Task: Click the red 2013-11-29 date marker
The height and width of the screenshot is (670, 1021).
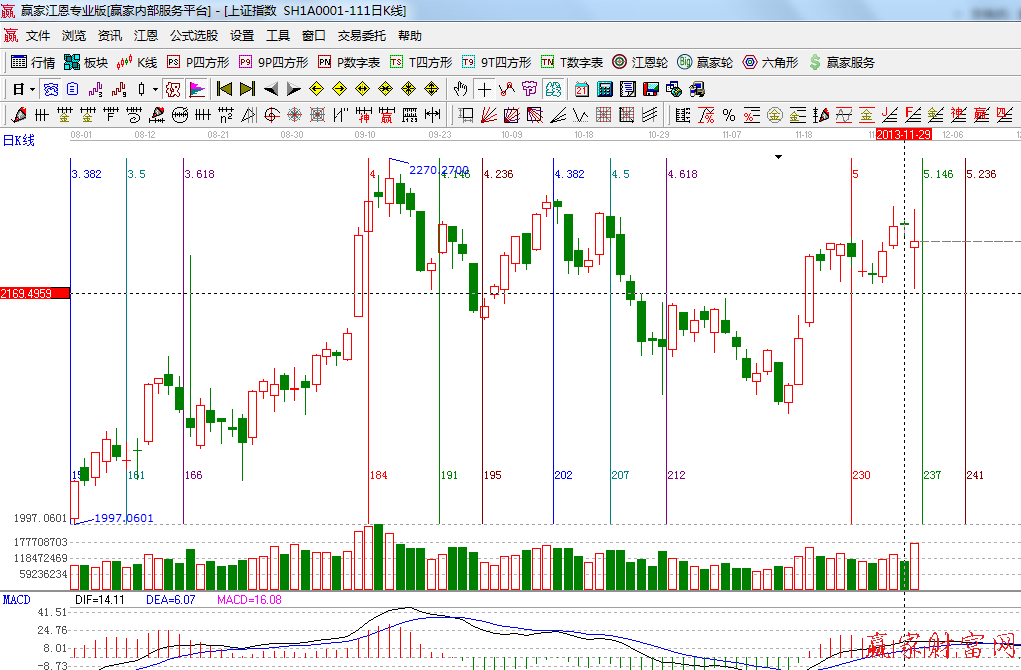Action: [x=904, y=134]
